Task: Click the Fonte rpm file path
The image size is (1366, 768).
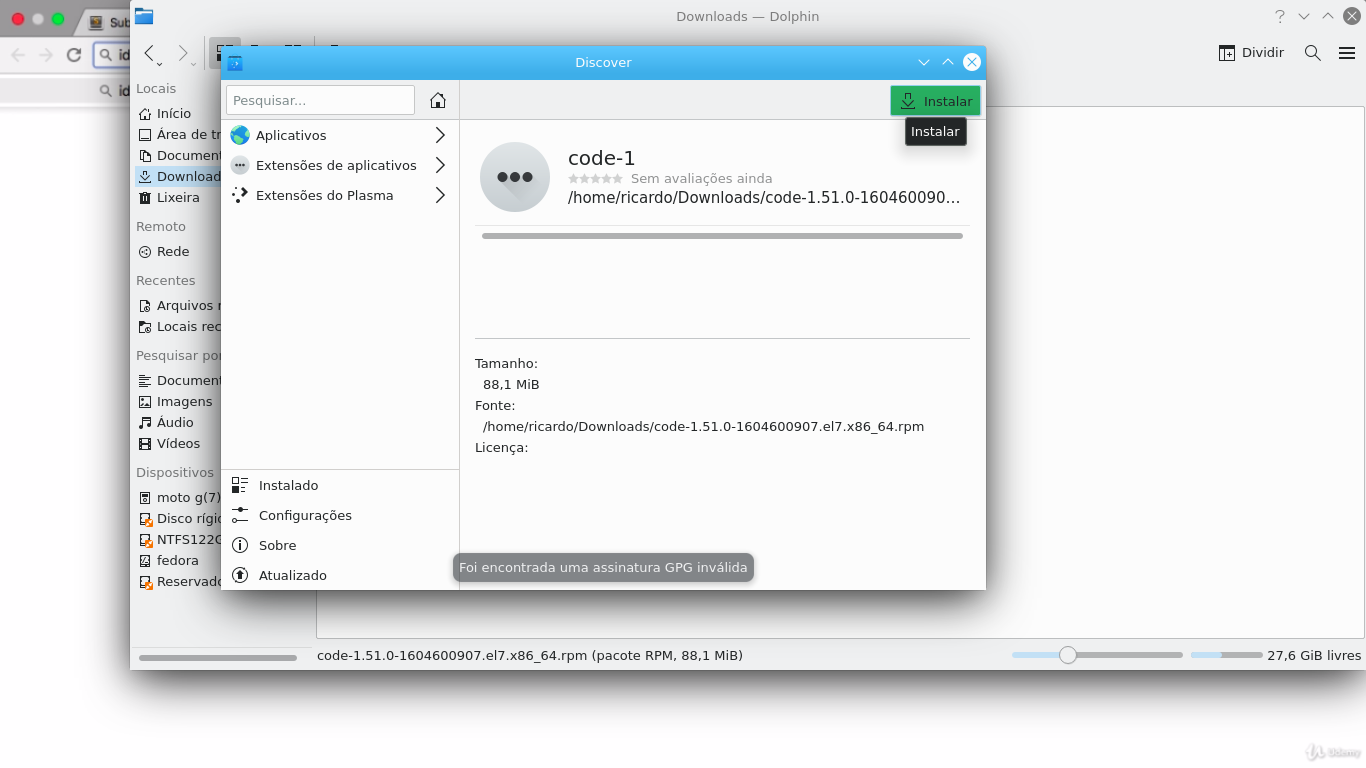Action: 703,426
